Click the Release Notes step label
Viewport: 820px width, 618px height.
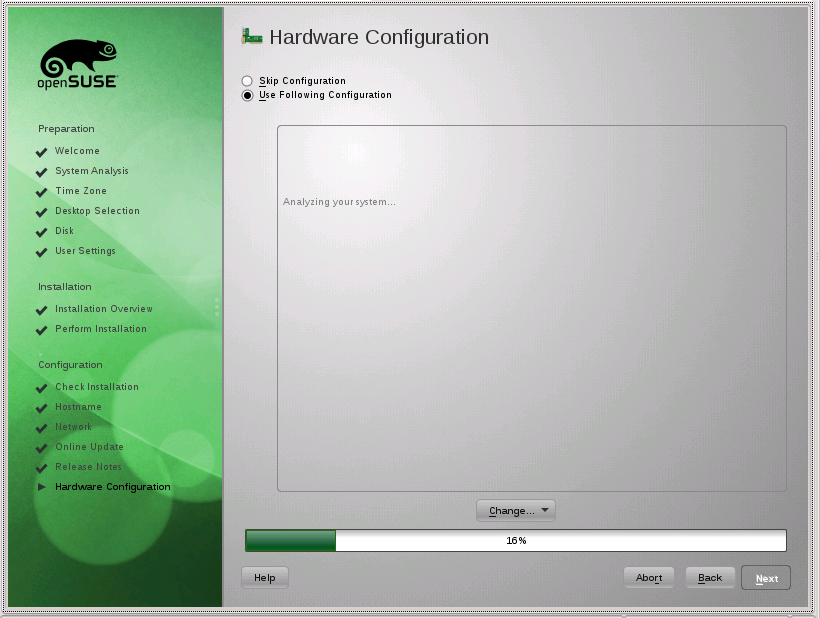tap(88, 467)
